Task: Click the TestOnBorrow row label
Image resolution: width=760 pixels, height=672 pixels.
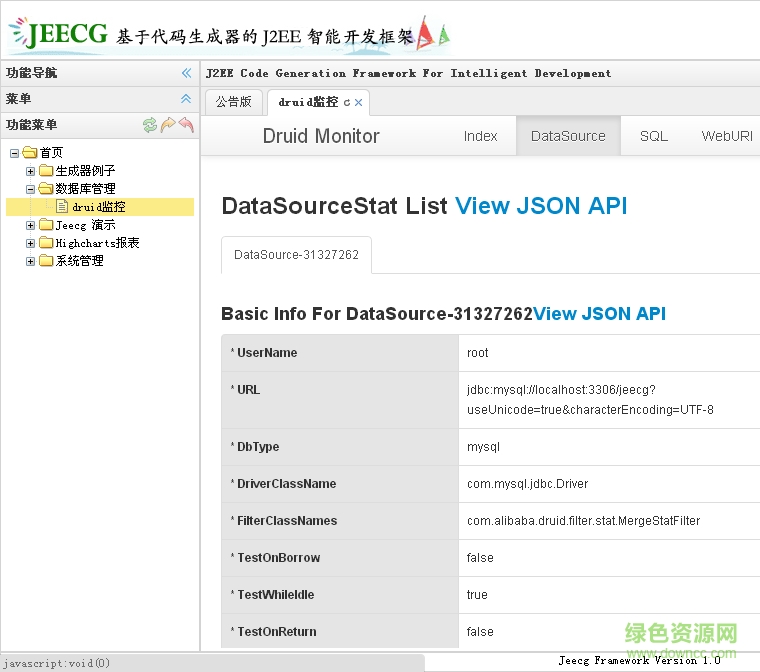Action: point(279,558)
